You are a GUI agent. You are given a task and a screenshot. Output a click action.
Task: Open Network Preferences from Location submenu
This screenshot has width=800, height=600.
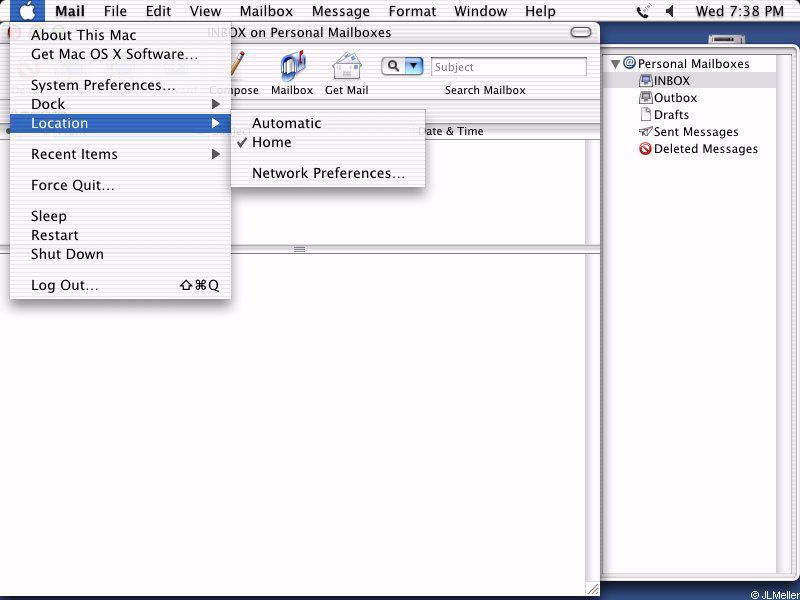coord(328,173)
